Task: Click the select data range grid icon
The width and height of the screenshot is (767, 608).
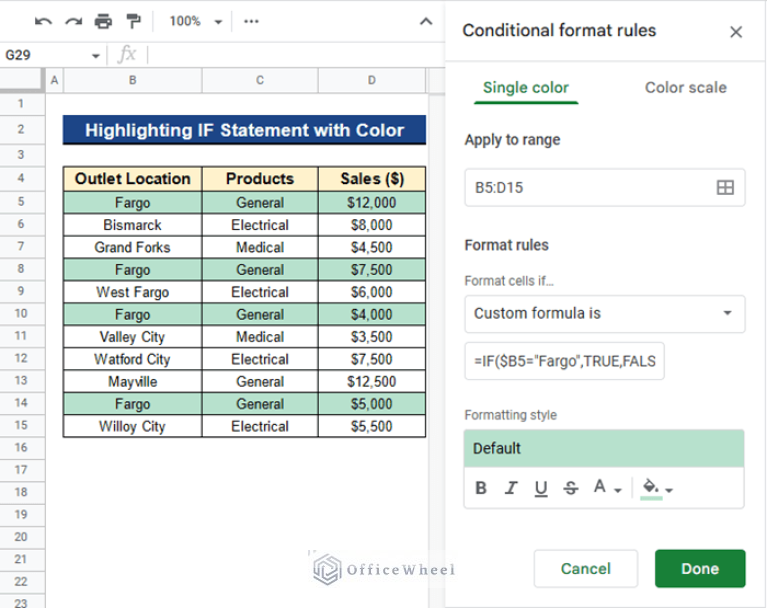Action: click(725, 187)
